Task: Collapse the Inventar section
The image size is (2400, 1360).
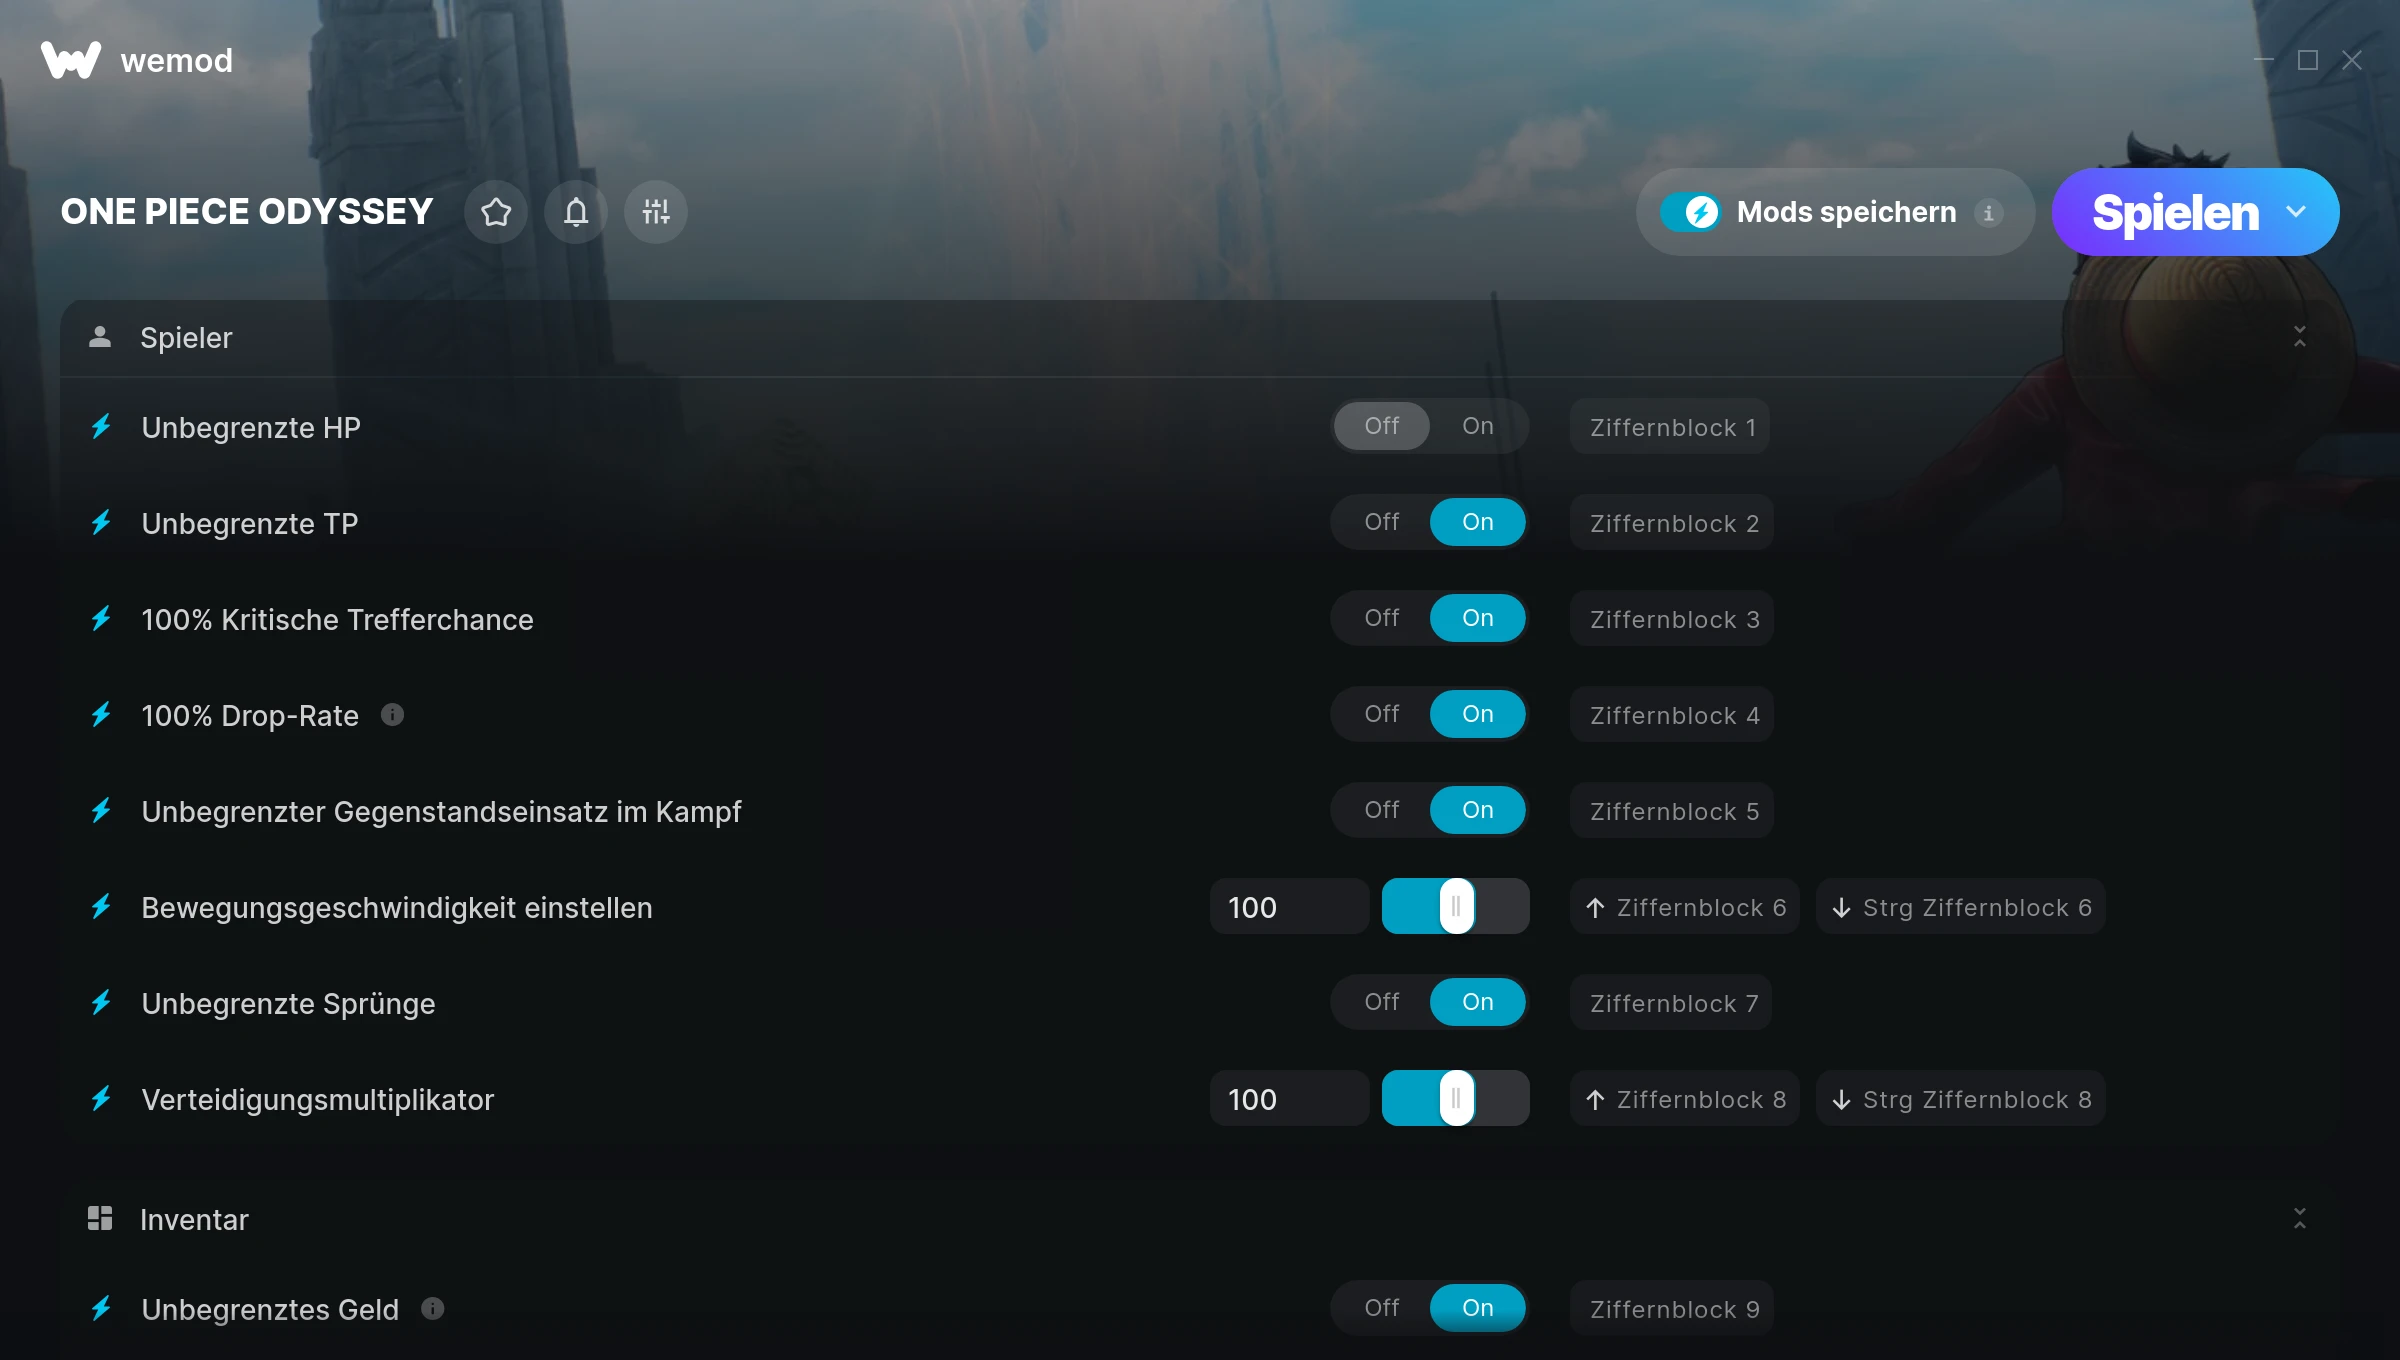Action: 2300,1218
